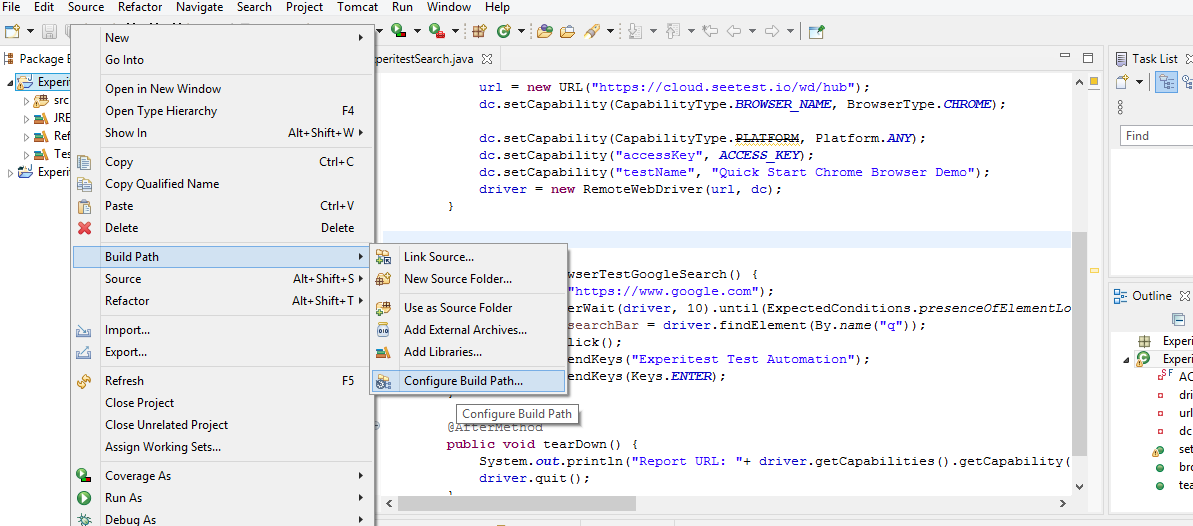Open the Help menu
The image size is (1193, 526).
[x=497, y=7]
